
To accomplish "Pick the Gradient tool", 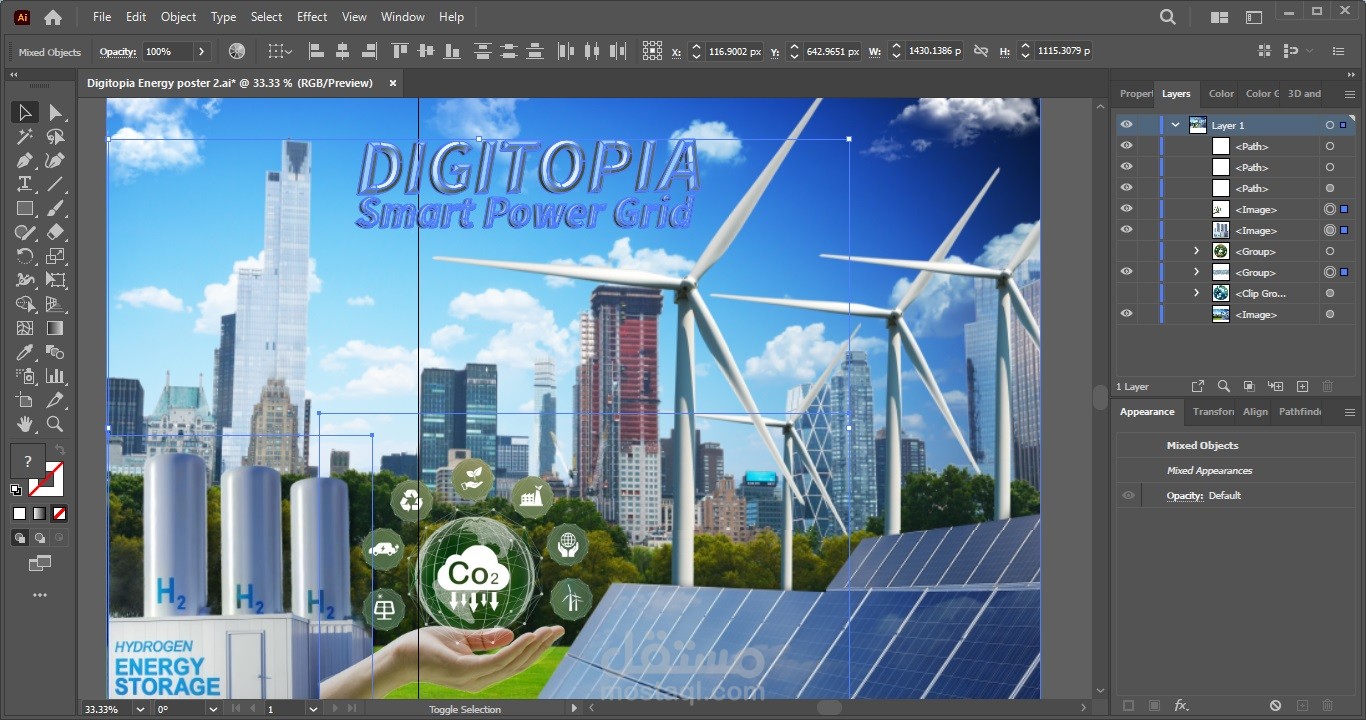I will tap(56, 329).
